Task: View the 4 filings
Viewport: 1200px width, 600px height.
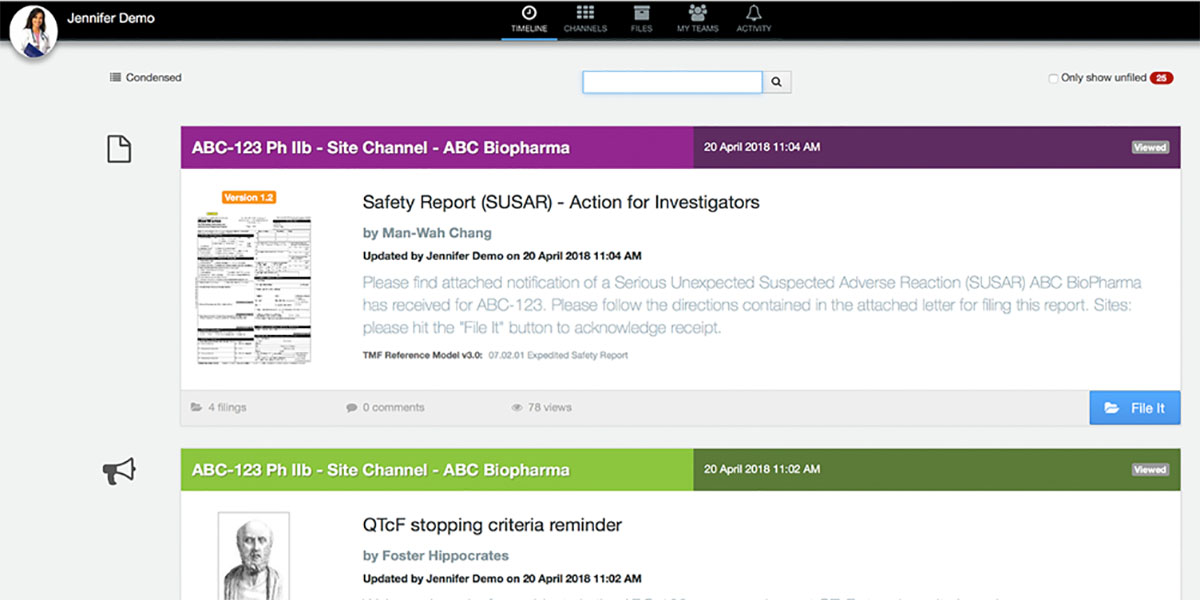Action: (219, 408)
